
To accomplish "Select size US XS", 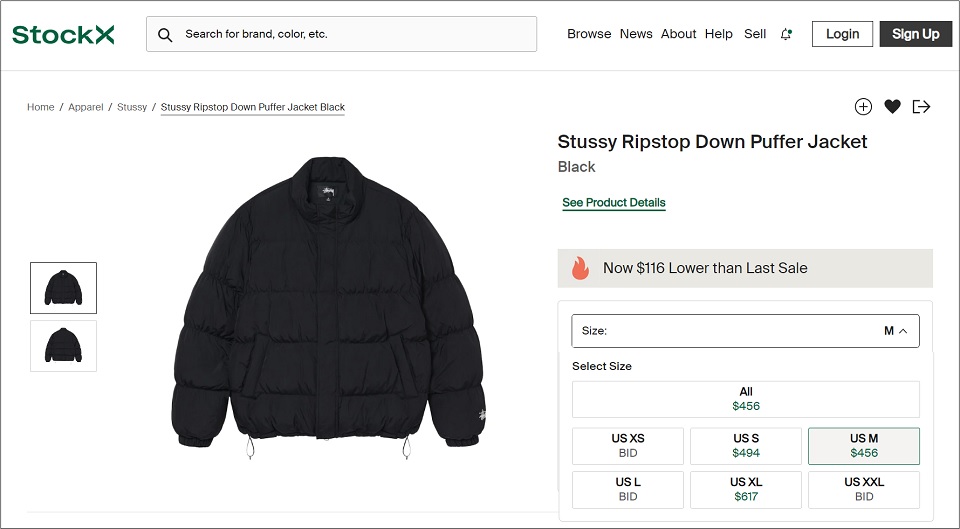I will point(628,446).
